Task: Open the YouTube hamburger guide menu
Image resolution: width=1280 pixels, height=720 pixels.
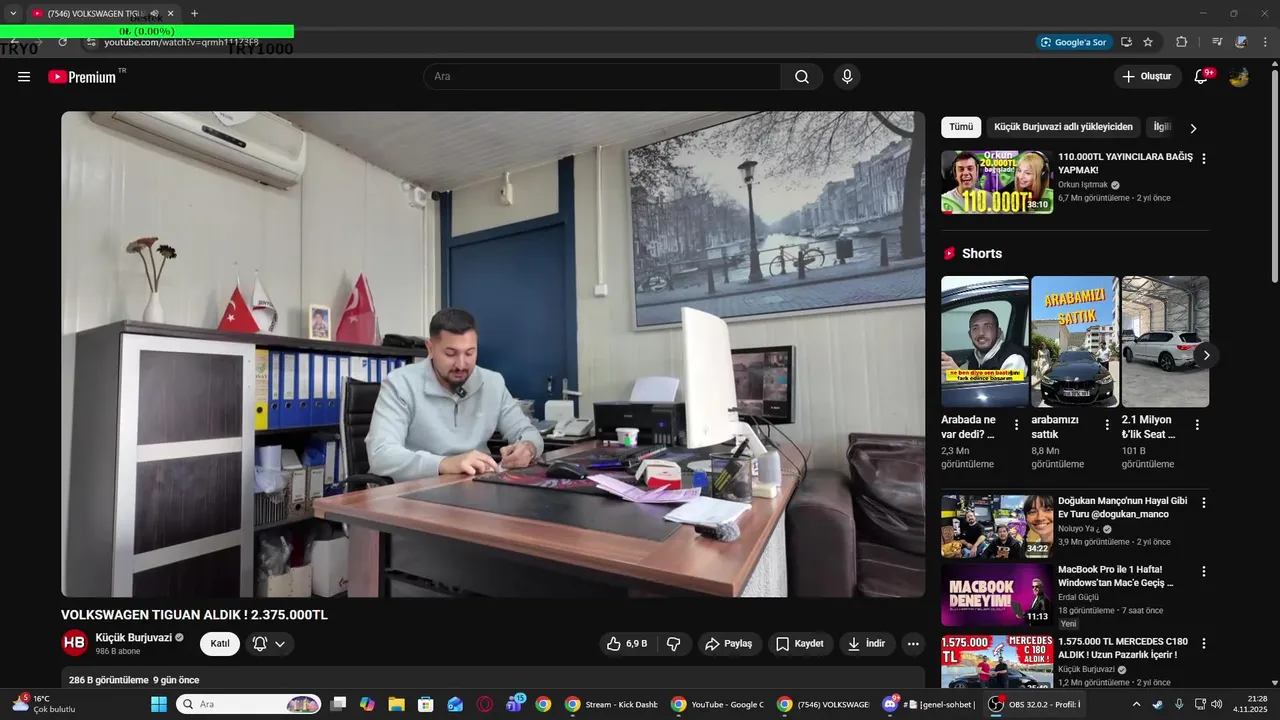Action: click(24, 77)
